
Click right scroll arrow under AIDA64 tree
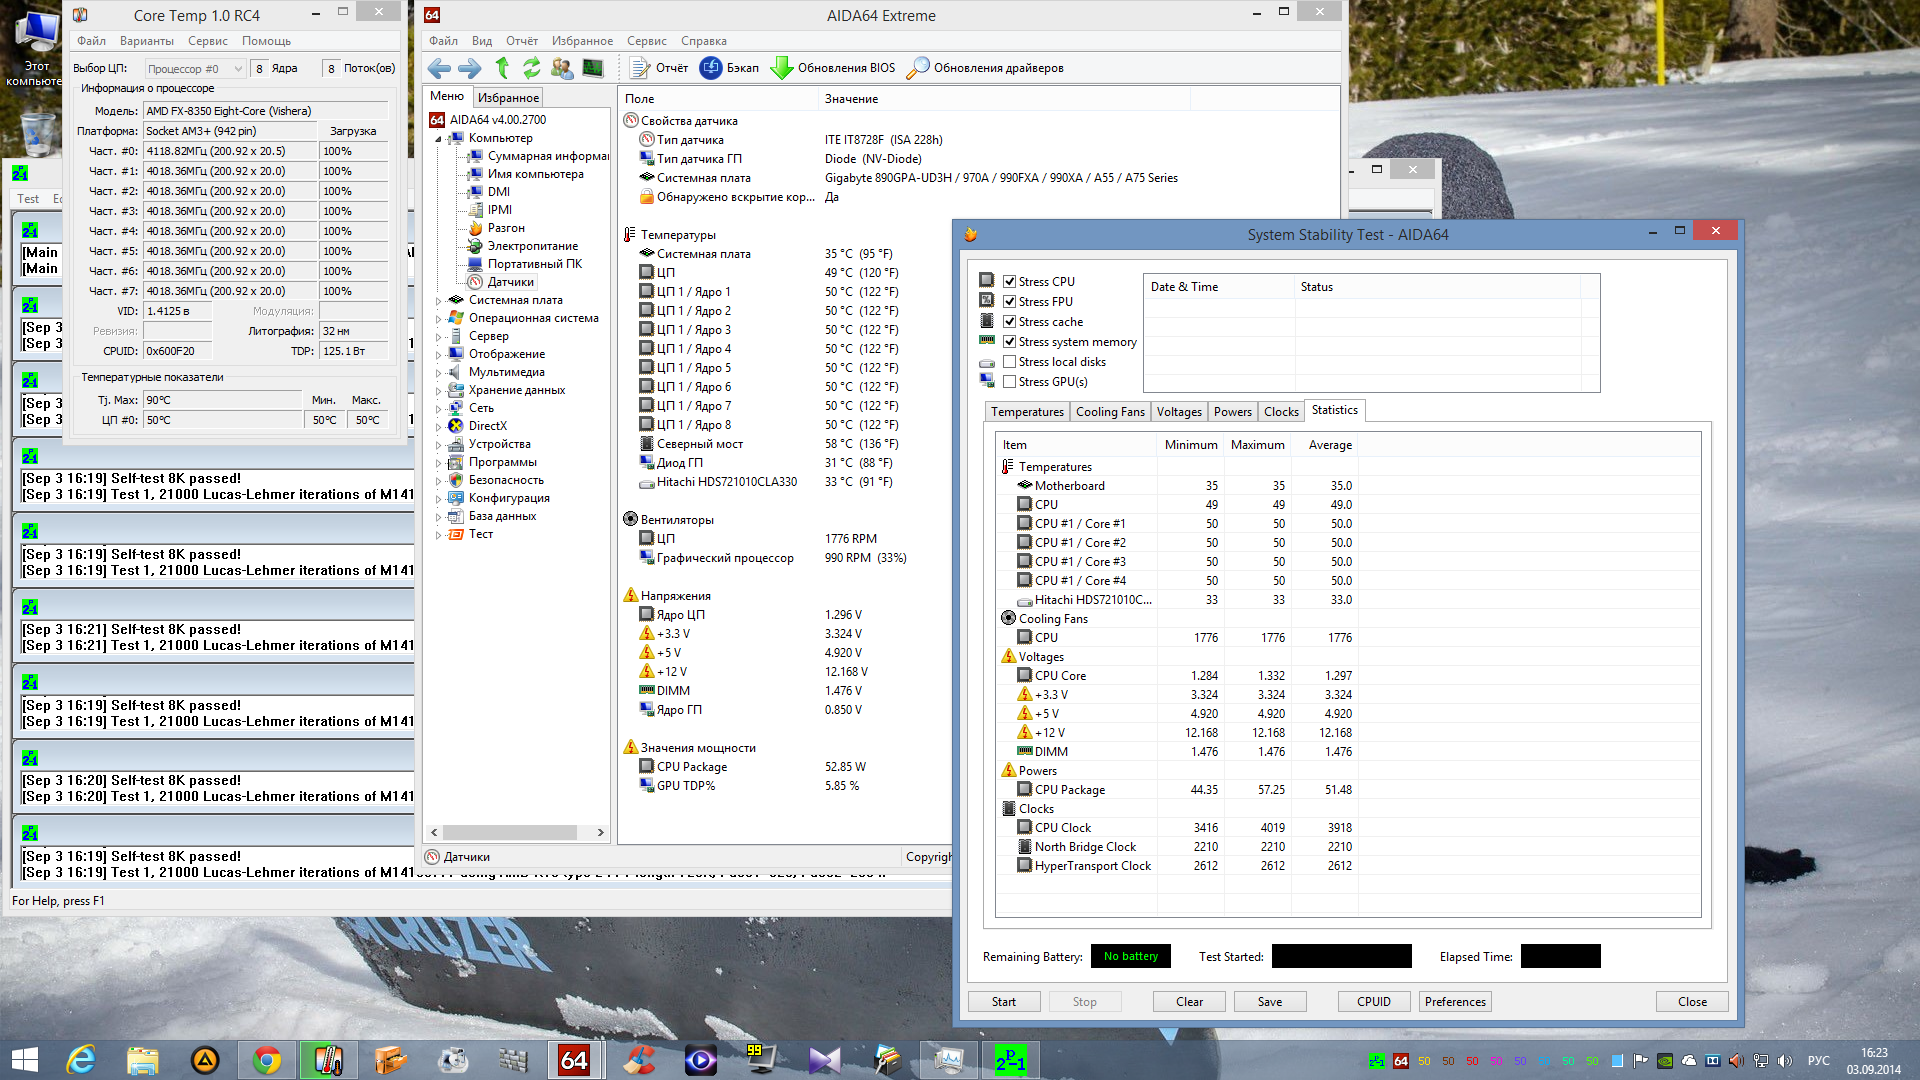click(x=600, y=833)
